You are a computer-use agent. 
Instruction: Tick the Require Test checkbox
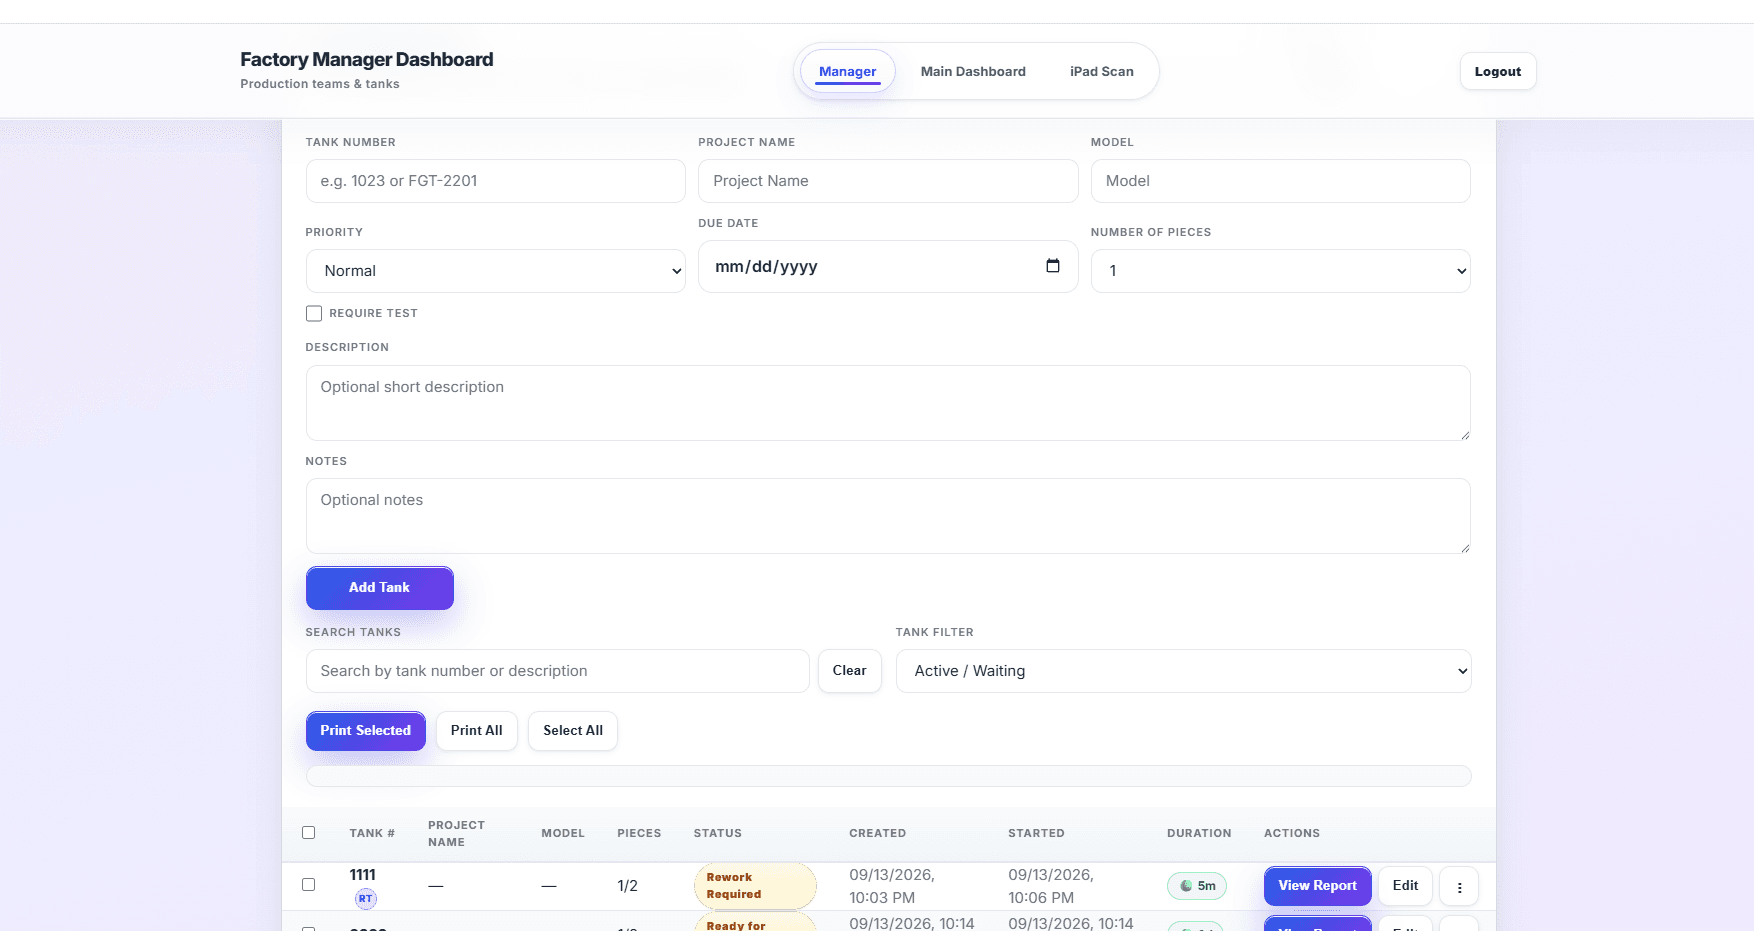314,314
